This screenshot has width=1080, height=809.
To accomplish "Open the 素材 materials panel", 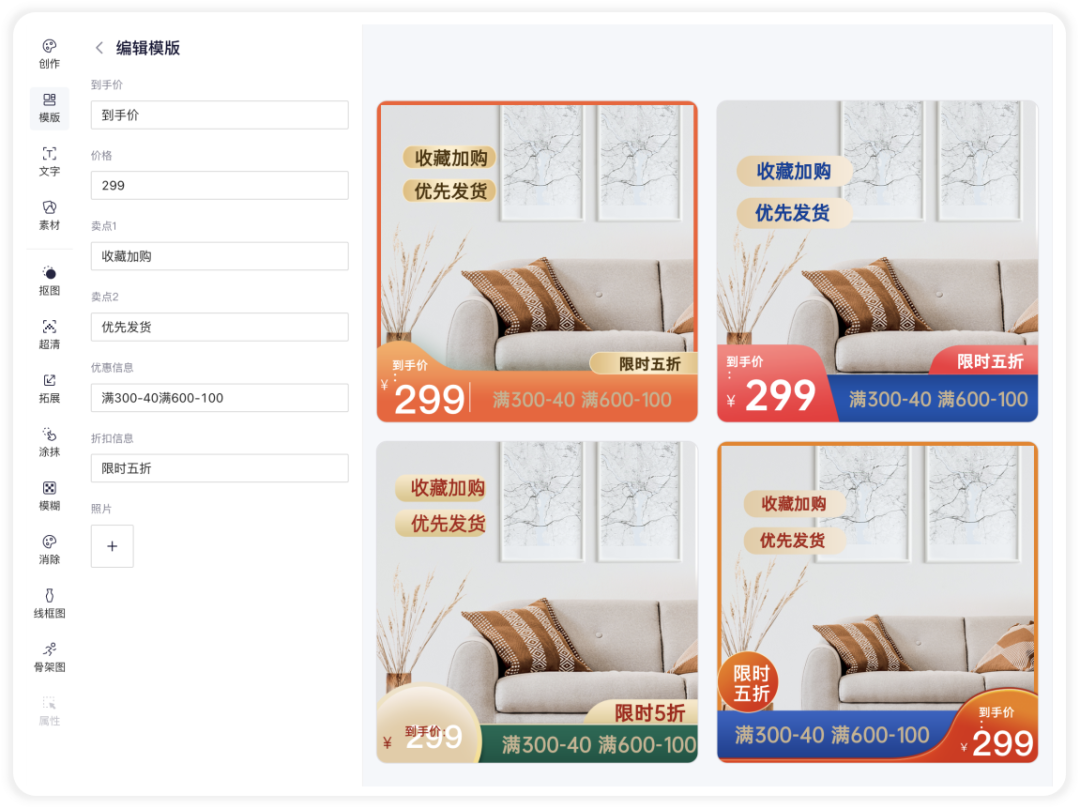I will point(49,216).
